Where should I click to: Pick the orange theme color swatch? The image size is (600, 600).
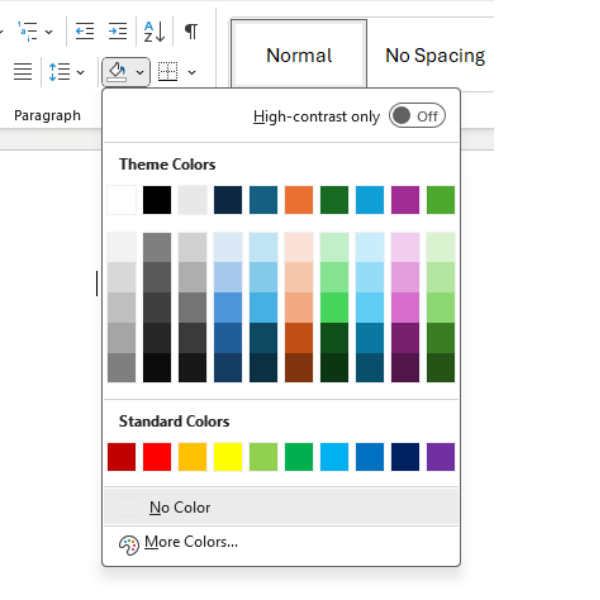299,200
